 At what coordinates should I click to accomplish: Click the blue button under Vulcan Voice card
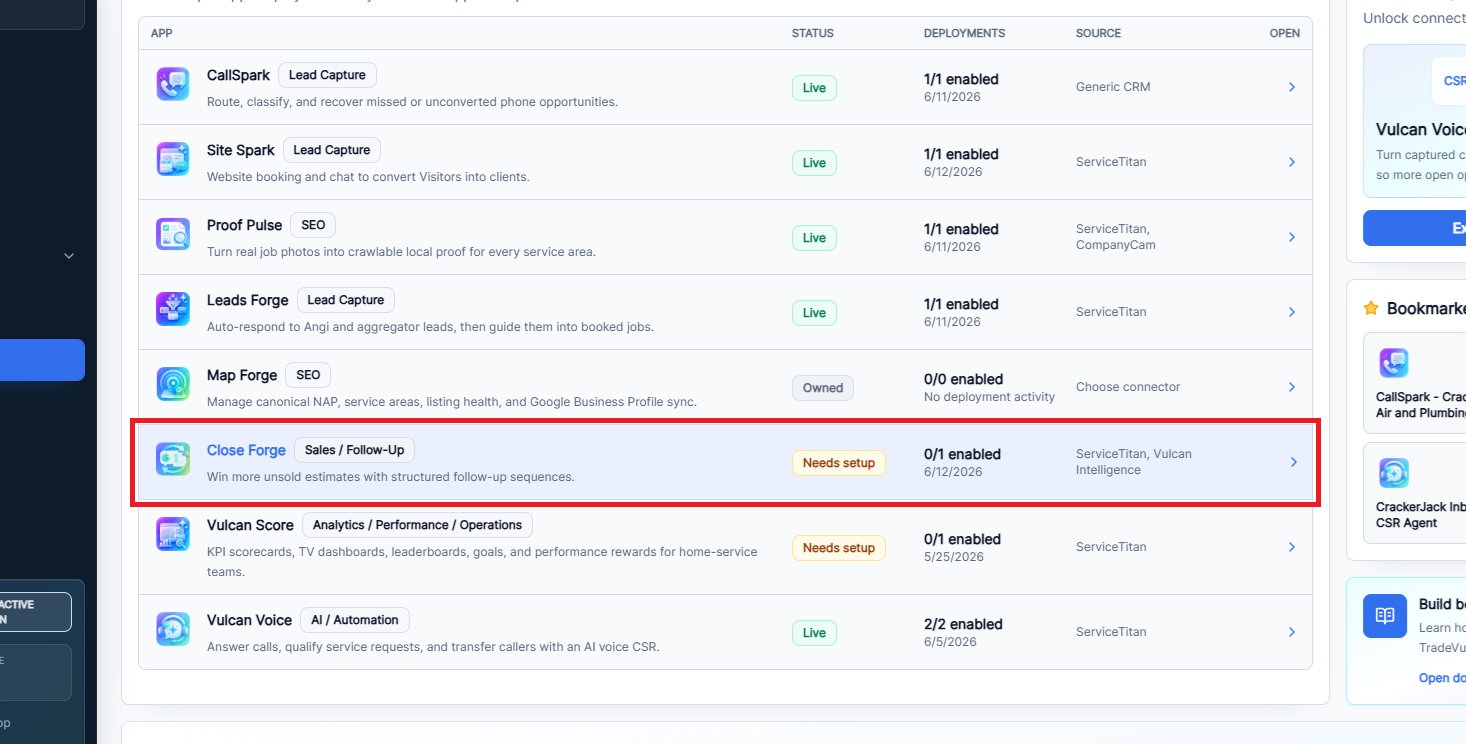tap(1414, 228)
